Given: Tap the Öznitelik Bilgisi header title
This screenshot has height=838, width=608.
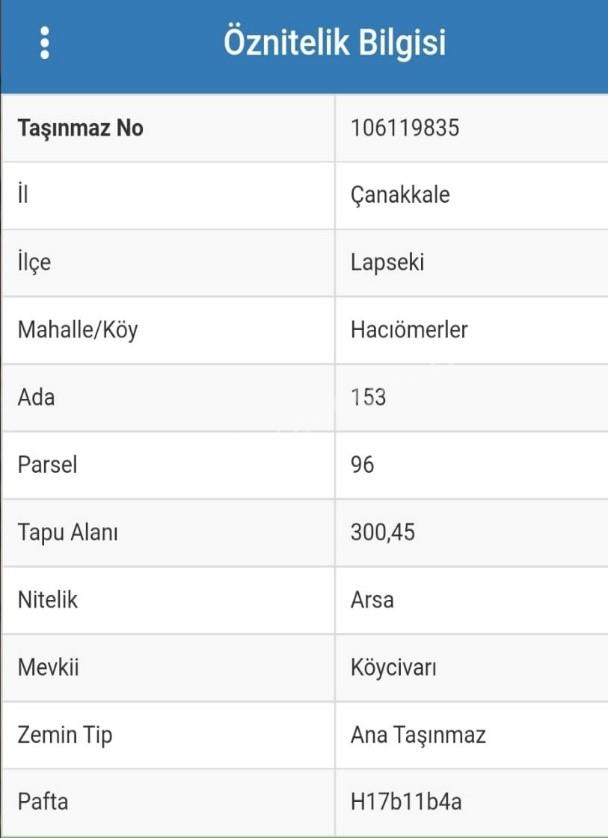Looking at the screenshot, I should pos(334,42).
